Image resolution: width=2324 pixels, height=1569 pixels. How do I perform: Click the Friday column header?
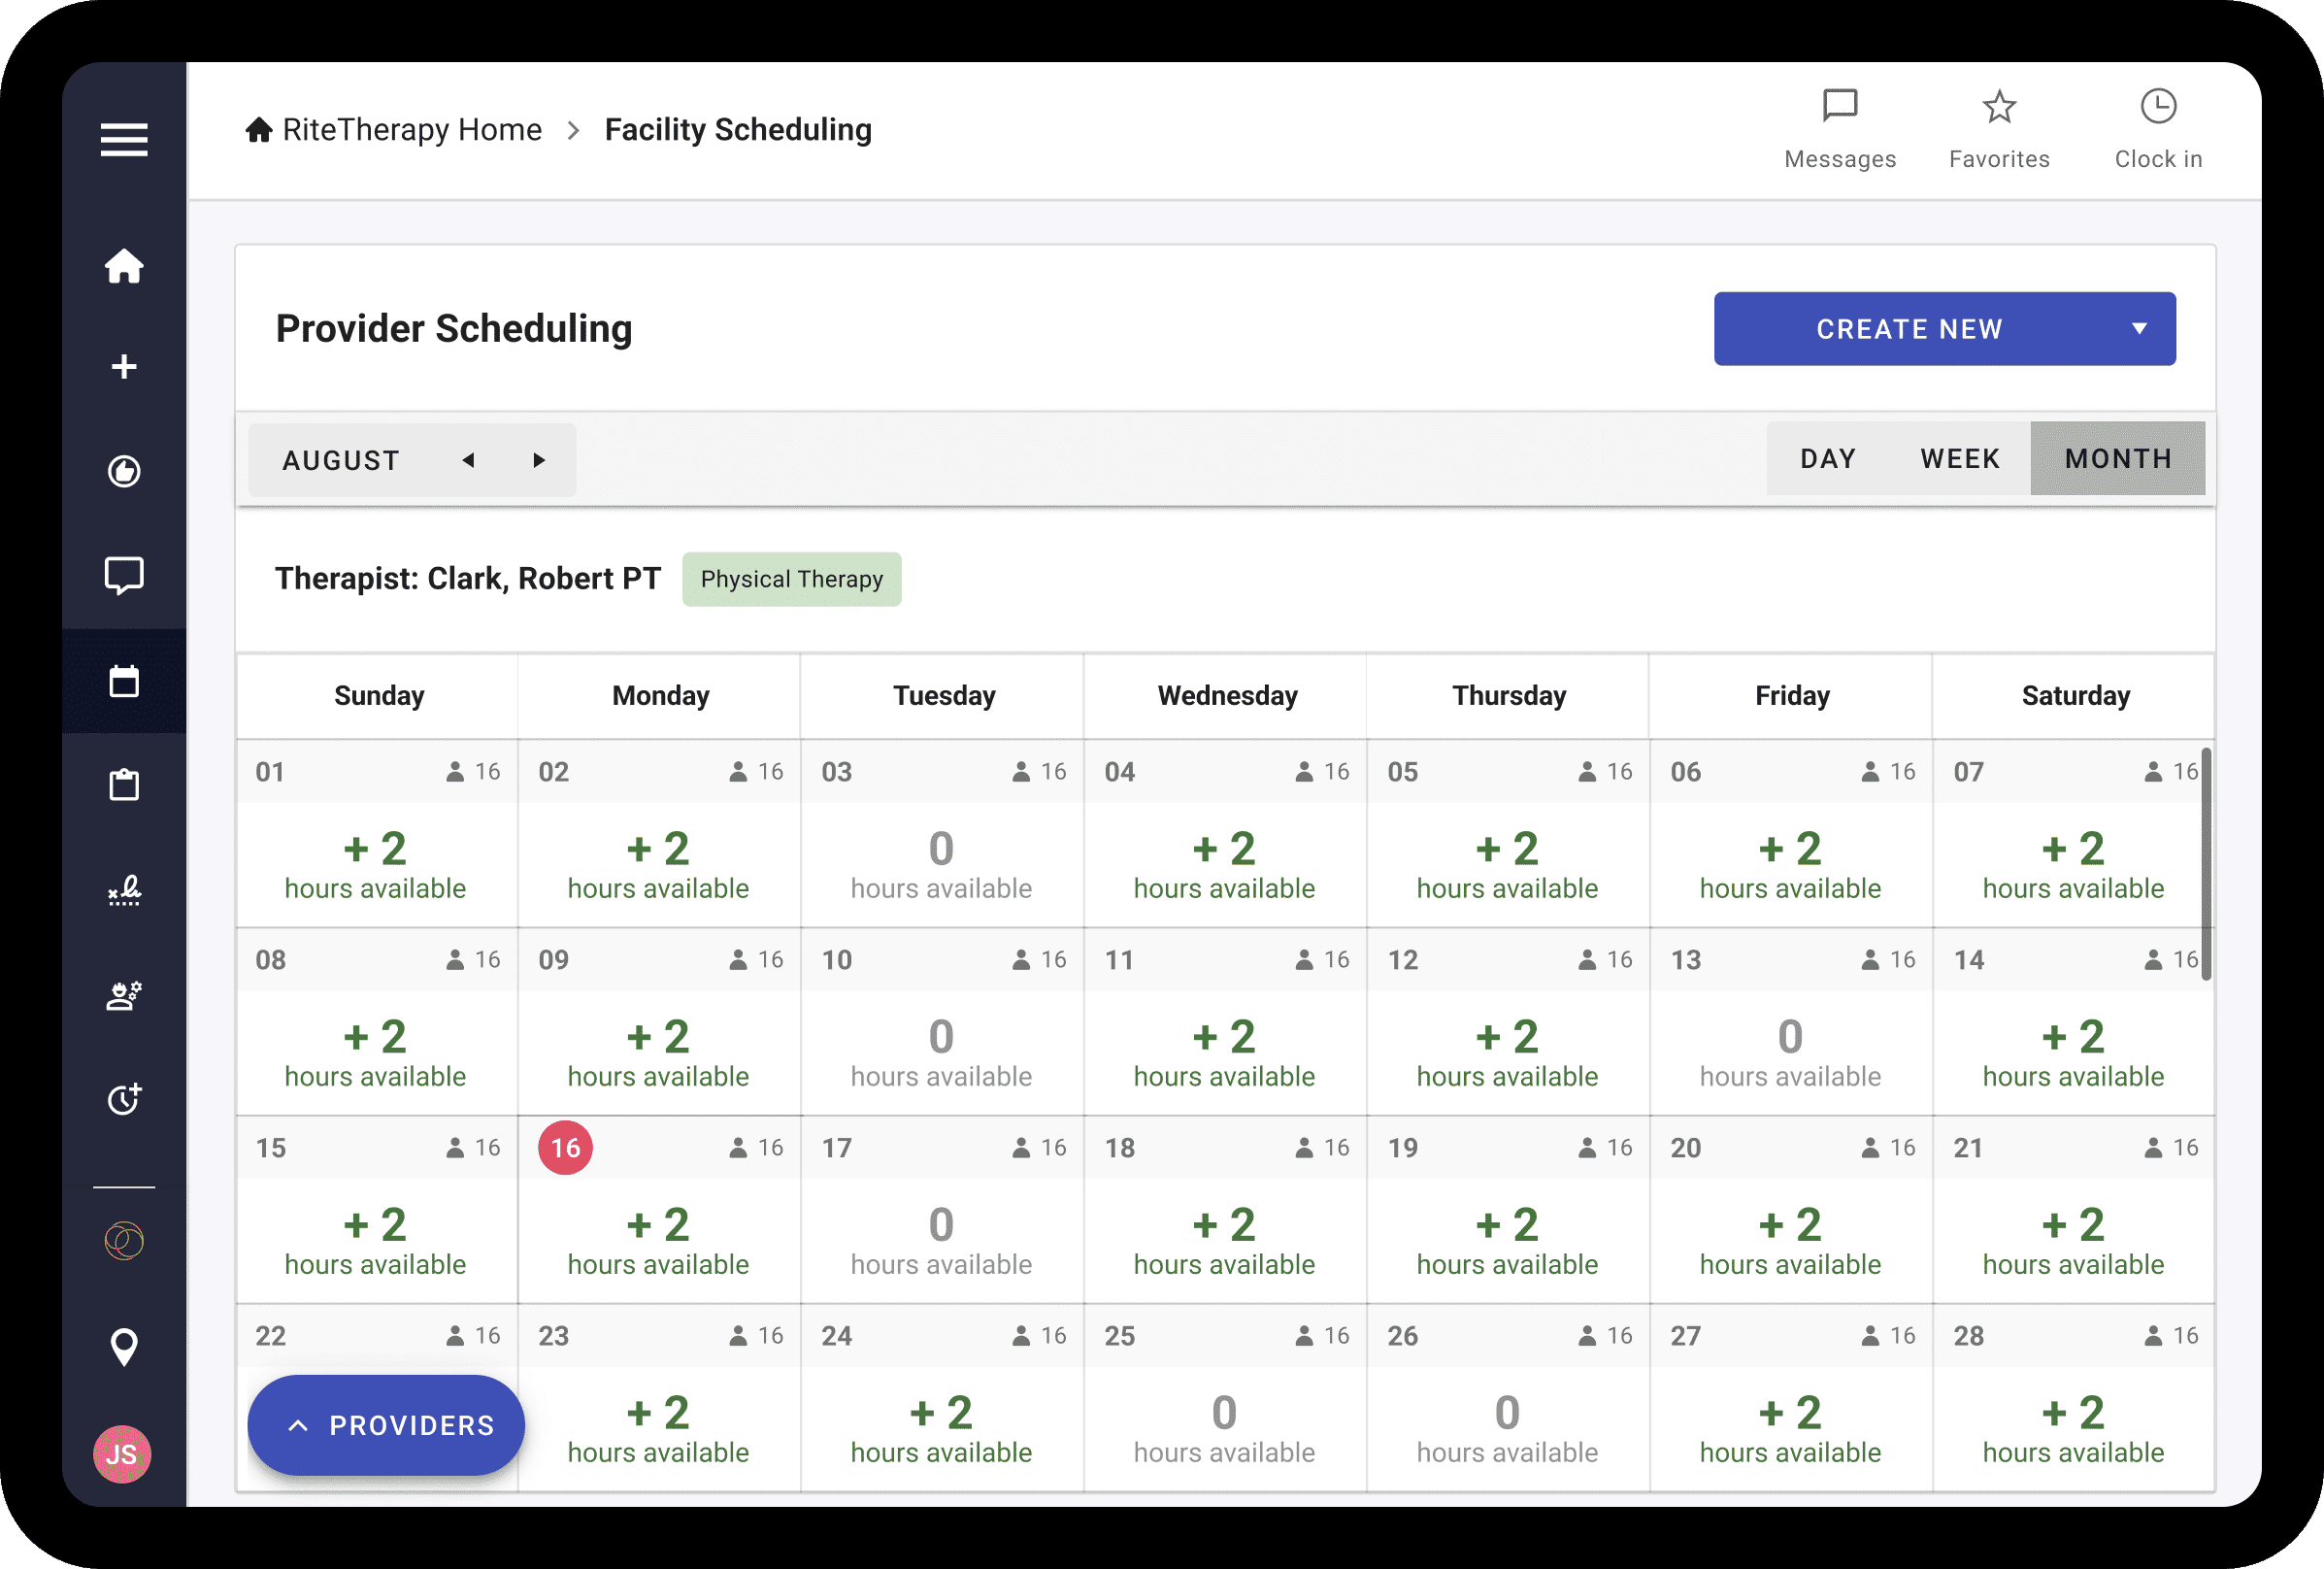(x=1792, y=696)
